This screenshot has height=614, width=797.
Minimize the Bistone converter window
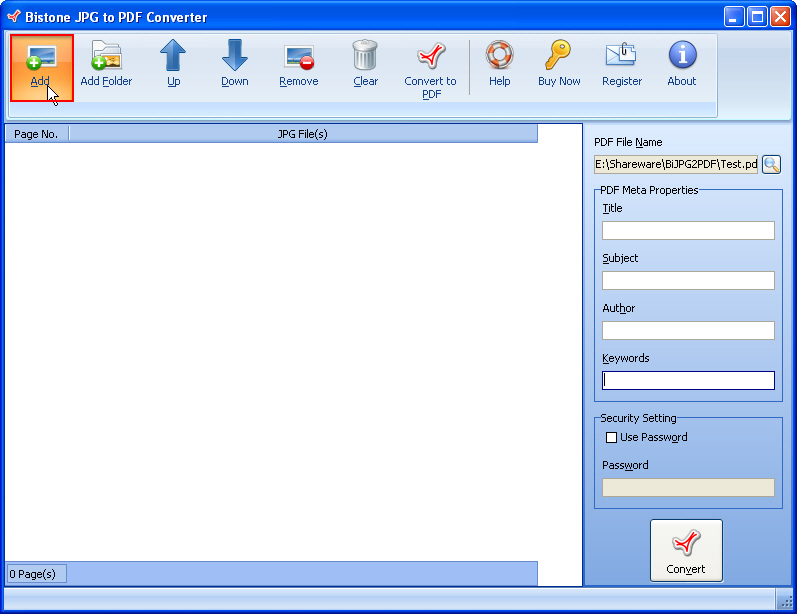click(733, 17)
